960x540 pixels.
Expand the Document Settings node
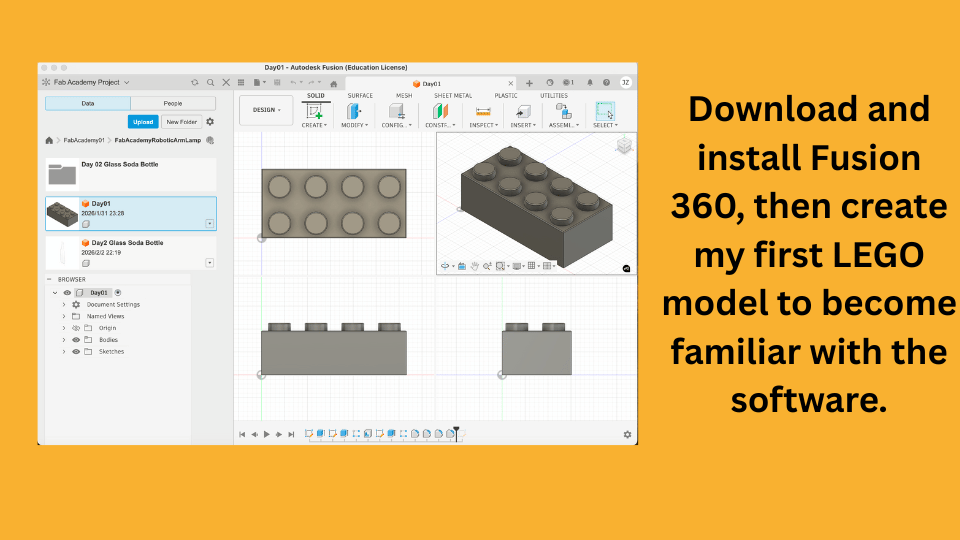[64, 304]
